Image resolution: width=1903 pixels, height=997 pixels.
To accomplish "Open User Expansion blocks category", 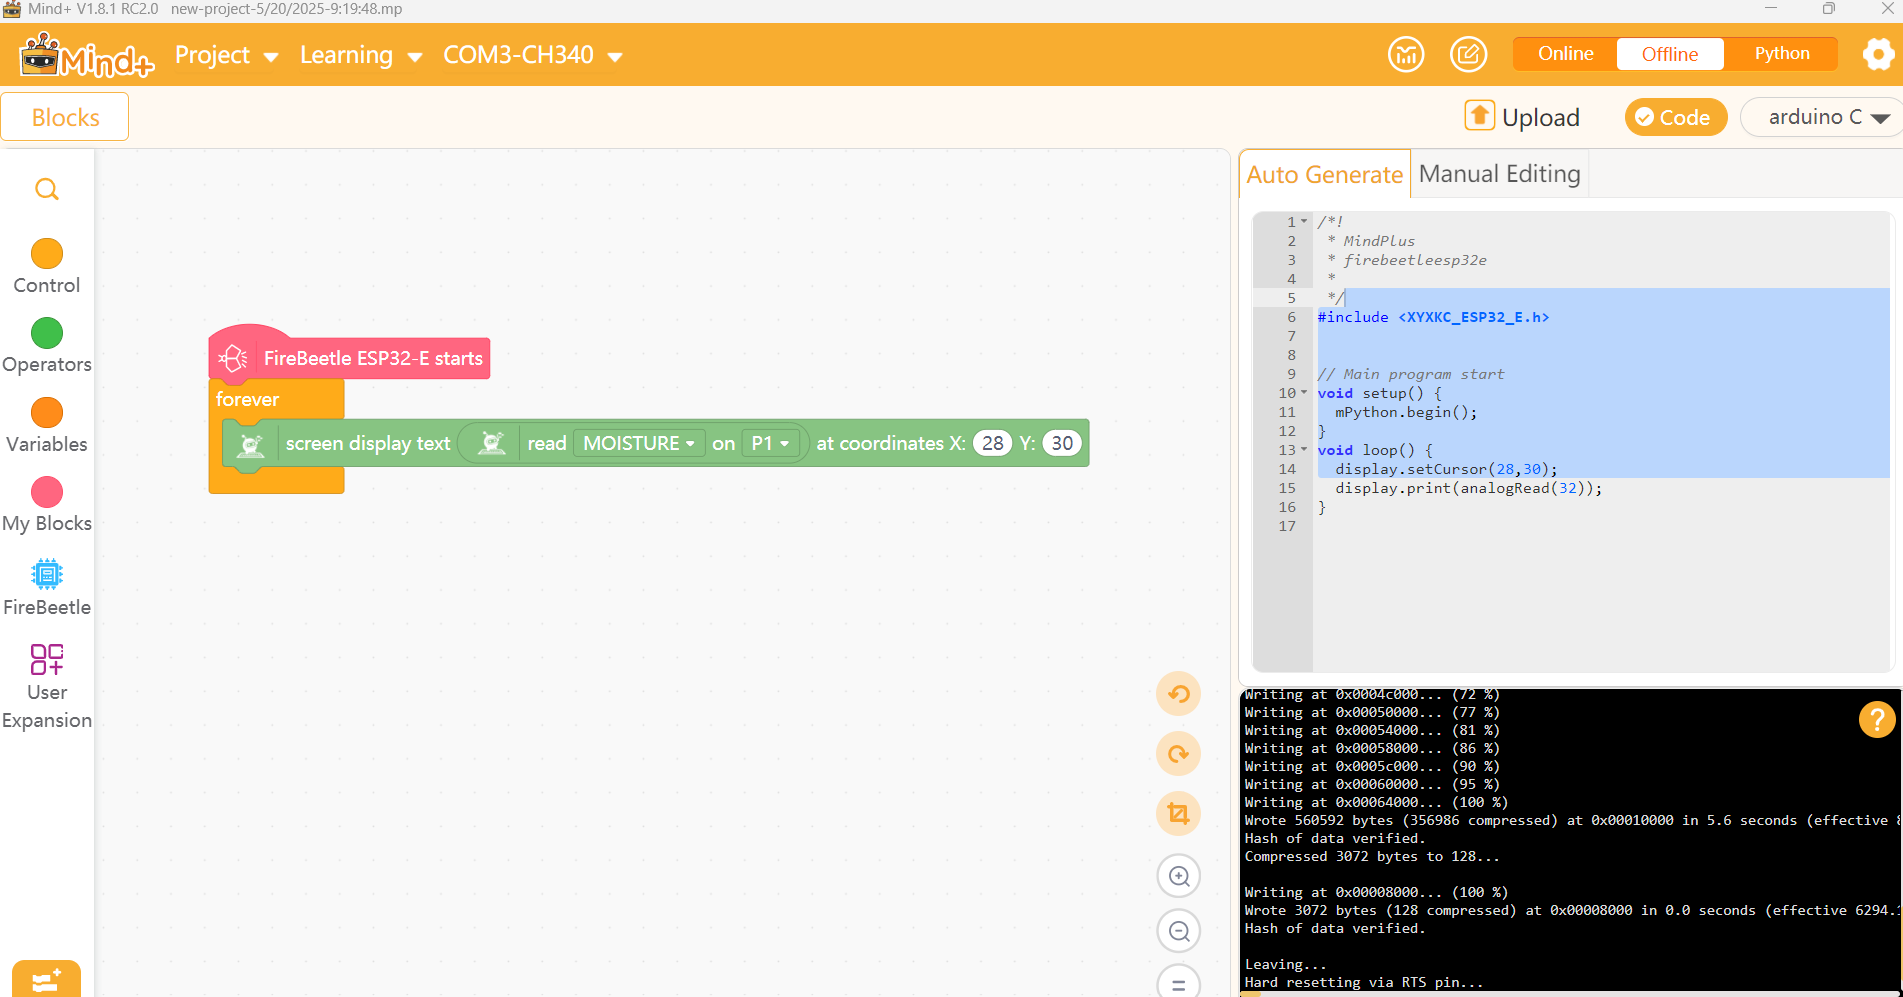I will pos(47,687).
